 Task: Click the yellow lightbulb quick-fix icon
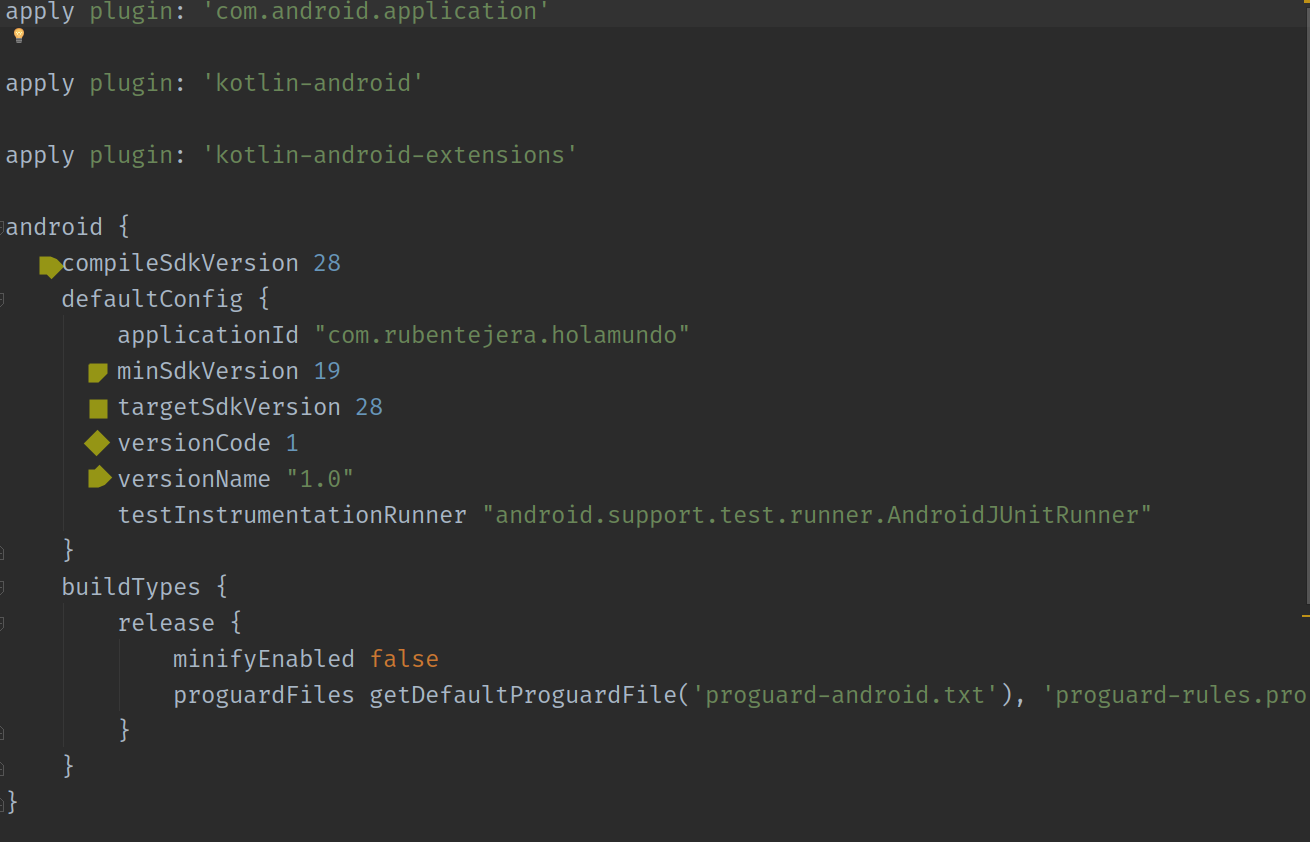click(x=18, y=36)
